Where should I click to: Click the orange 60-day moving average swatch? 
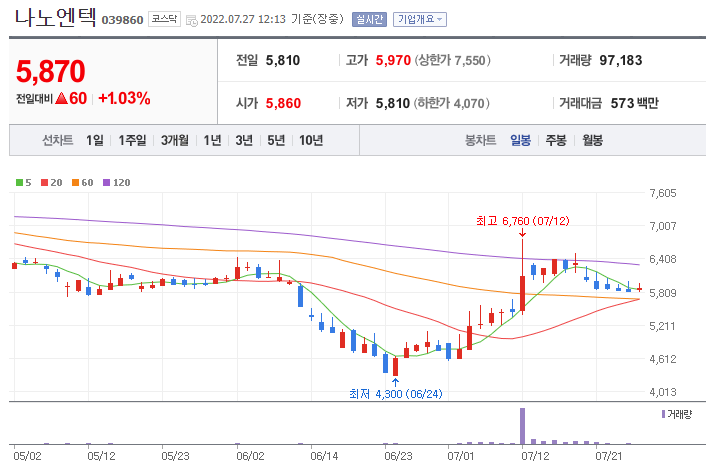point(75,182)
